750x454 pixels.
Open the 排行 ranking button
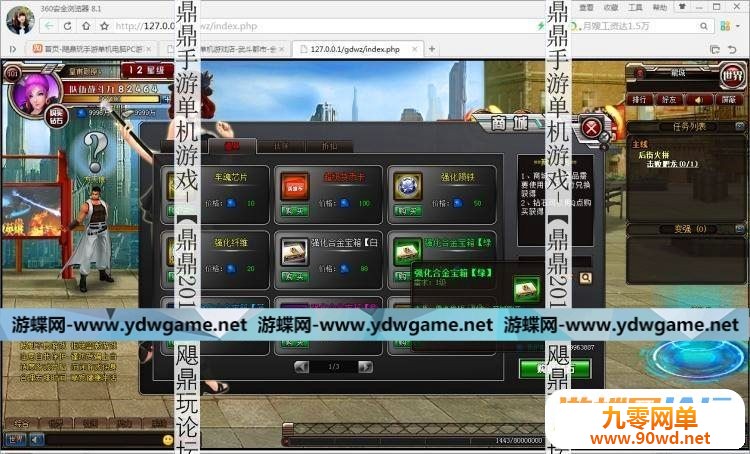[x=639, y=100]
